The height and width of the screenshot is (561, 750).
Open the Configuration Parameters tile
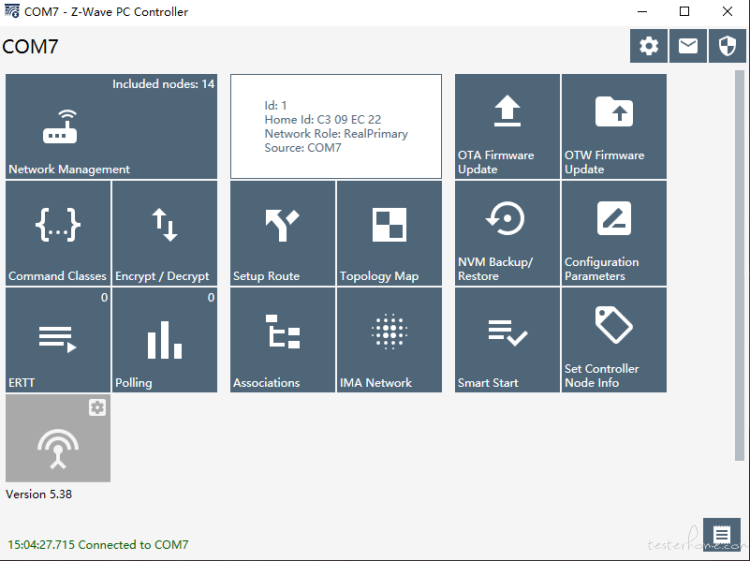click(x=614, y=233)
